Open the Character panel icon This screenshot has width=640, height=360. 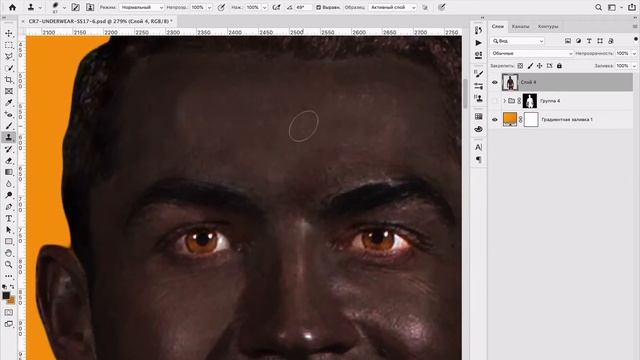point(478,147)
